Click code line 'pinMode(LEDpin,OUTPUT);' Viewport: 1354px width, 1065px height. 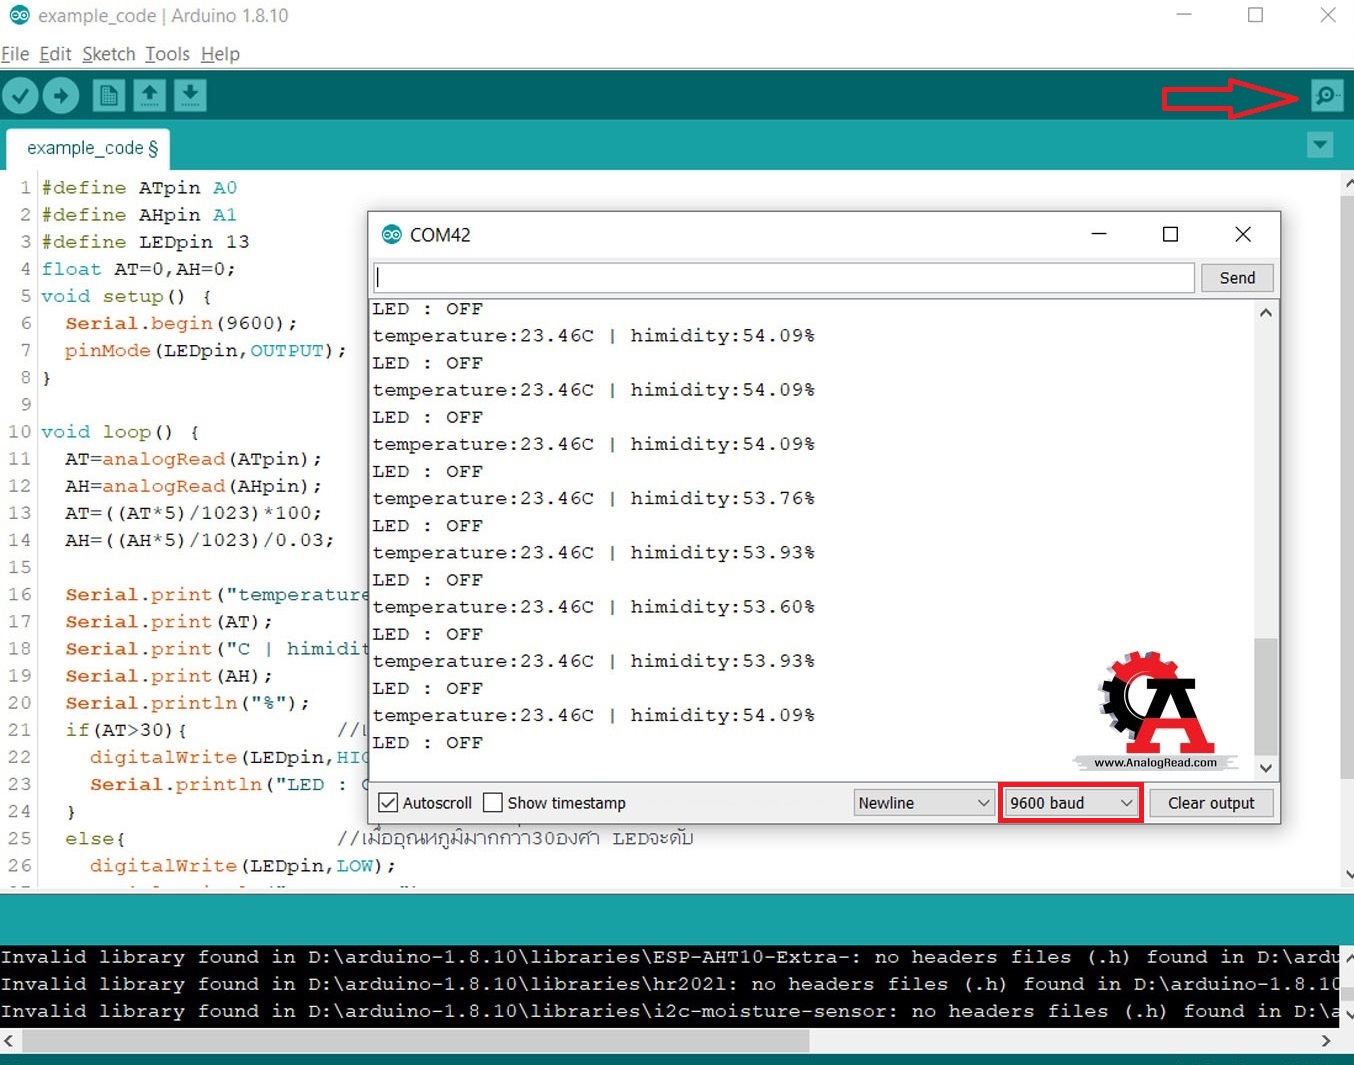tap(205, 351)
